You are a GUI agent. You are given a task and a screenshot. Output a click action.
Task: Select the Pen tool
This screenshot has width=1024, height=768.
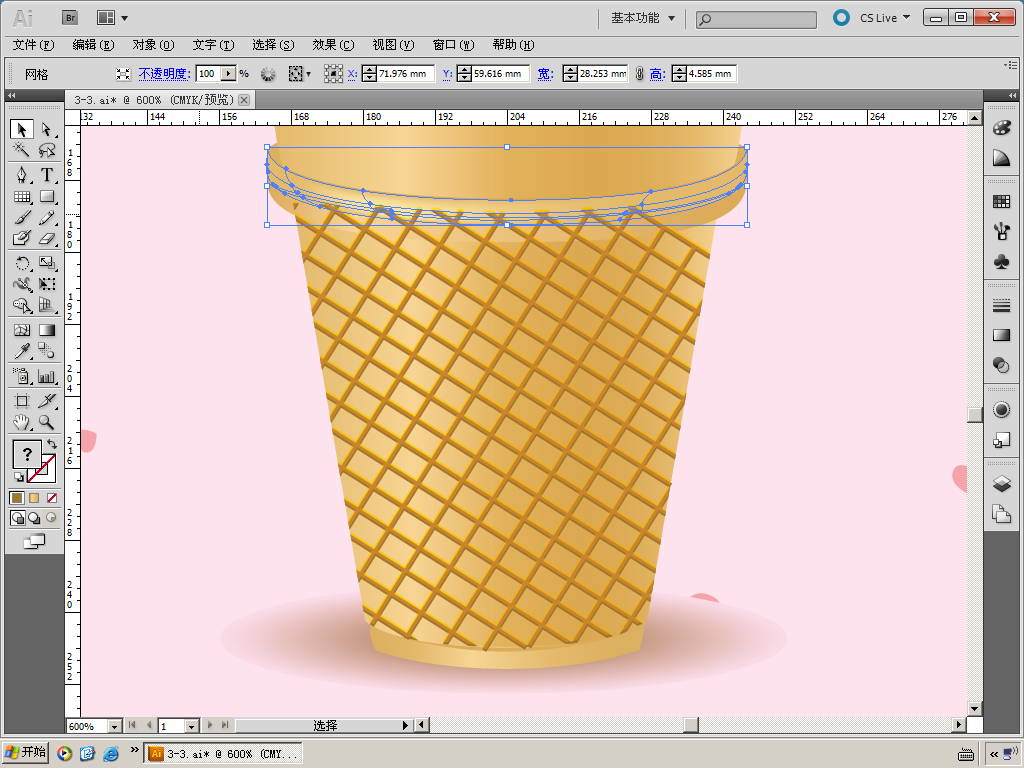click(21, 175)
